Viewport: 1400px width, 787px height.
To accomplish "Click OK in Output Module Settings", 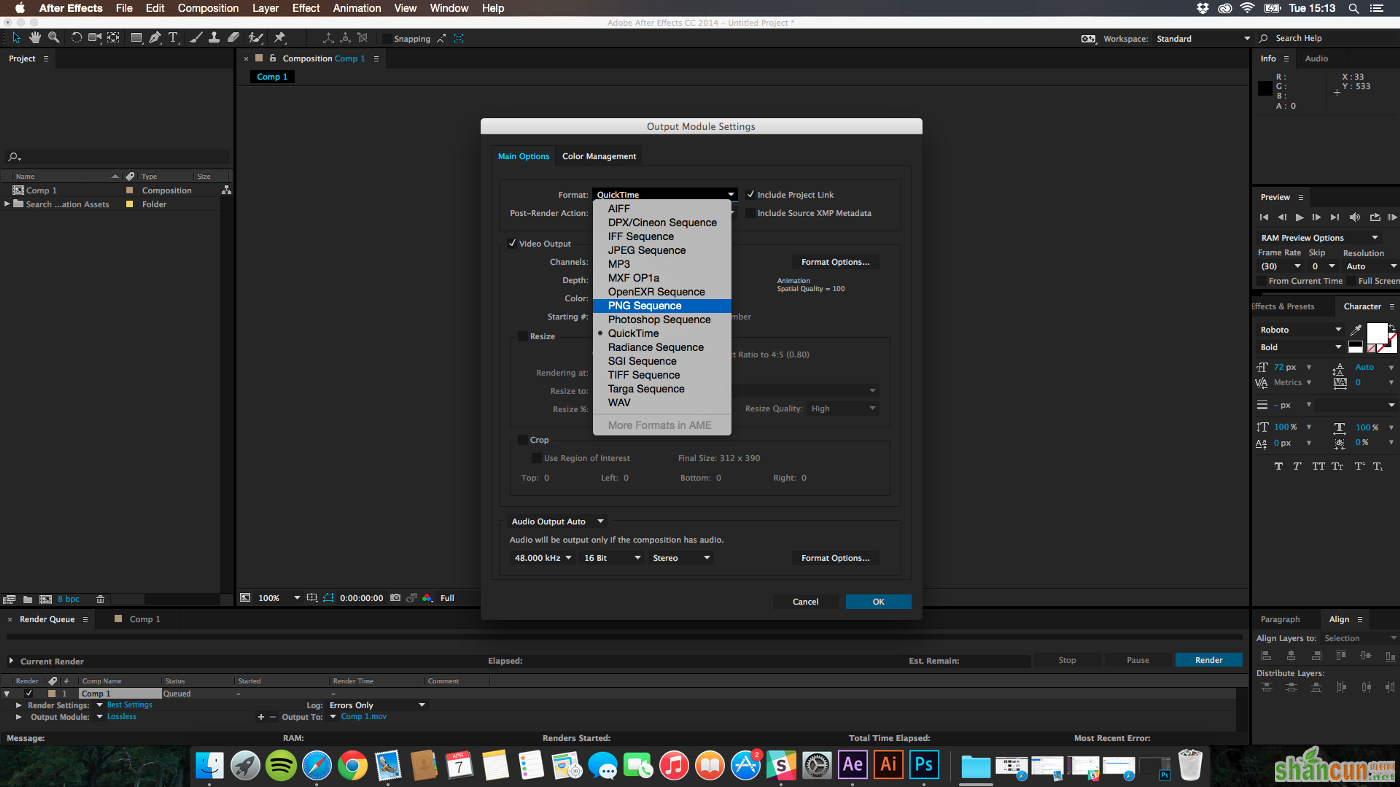I will (878, 602).
